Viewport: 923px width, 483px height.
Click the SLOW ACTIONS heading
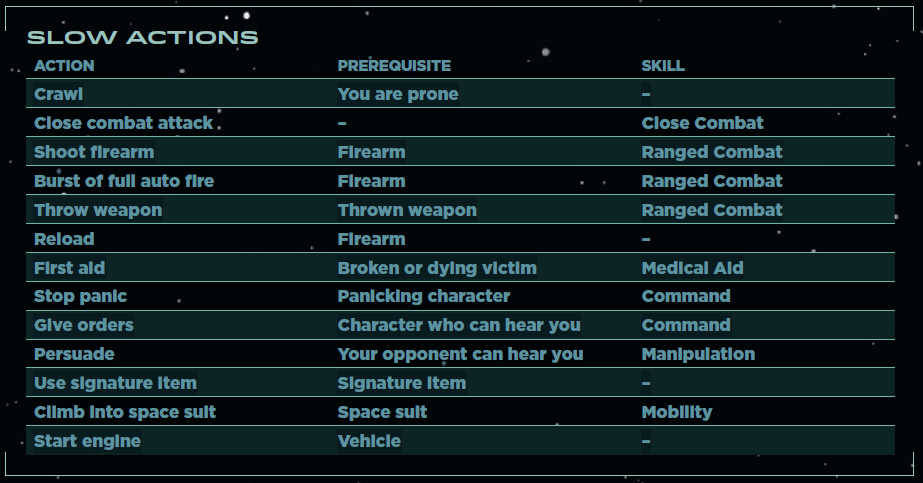pyautogui.click(x=142, y=38)
